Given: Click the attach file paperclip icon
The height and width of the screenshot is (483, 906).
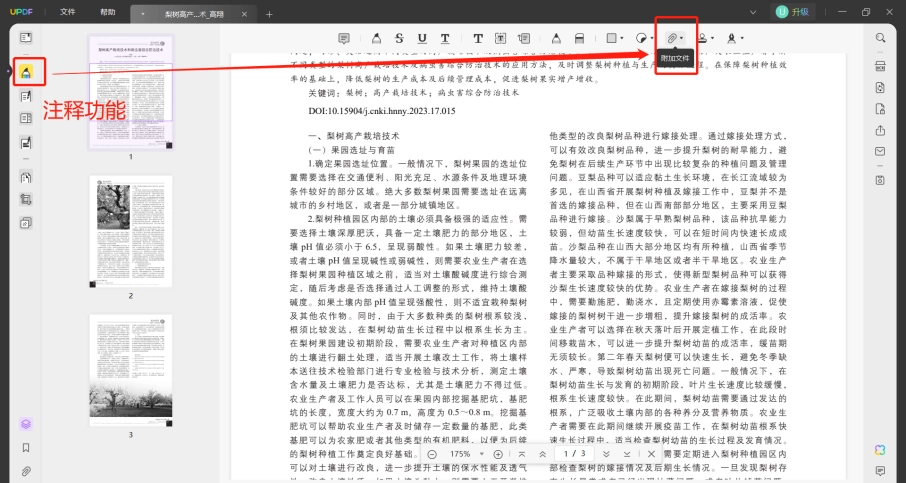Looking at the screenshot, I should click(x=672, y=38).
